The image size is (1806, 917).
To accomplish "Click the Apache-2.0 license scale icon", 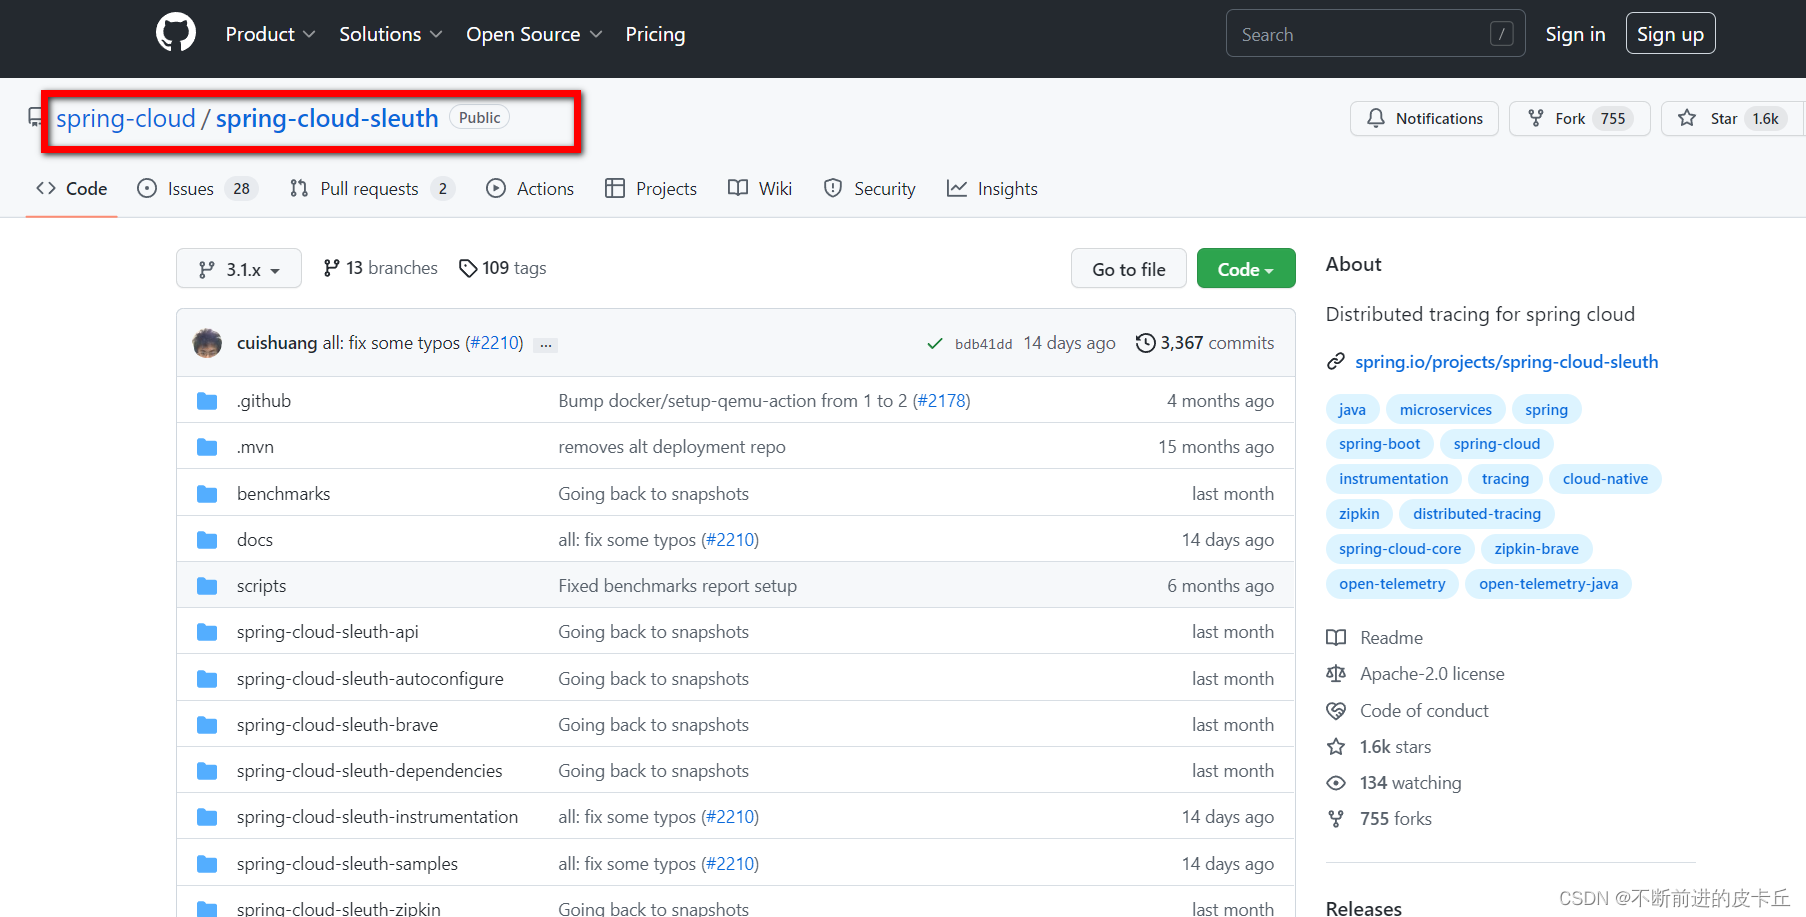I will 1337,673.
